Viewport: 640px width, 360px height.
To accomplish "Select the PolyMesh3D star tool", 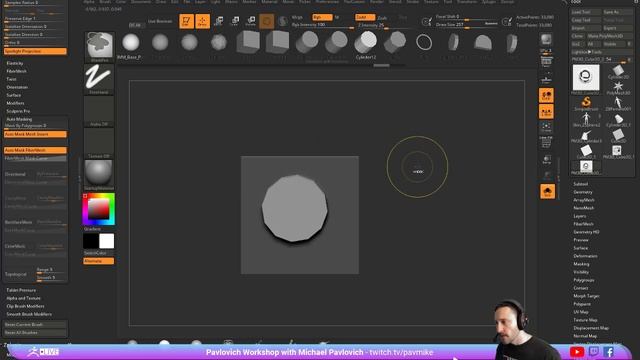I will (x=618, y=87).
